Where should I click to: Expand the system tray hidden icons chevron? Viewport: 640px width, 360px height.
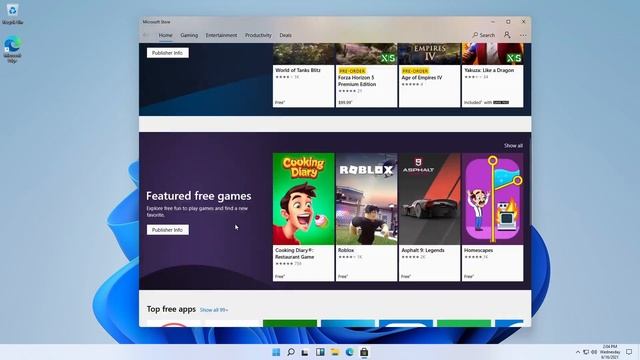[578, 352]
